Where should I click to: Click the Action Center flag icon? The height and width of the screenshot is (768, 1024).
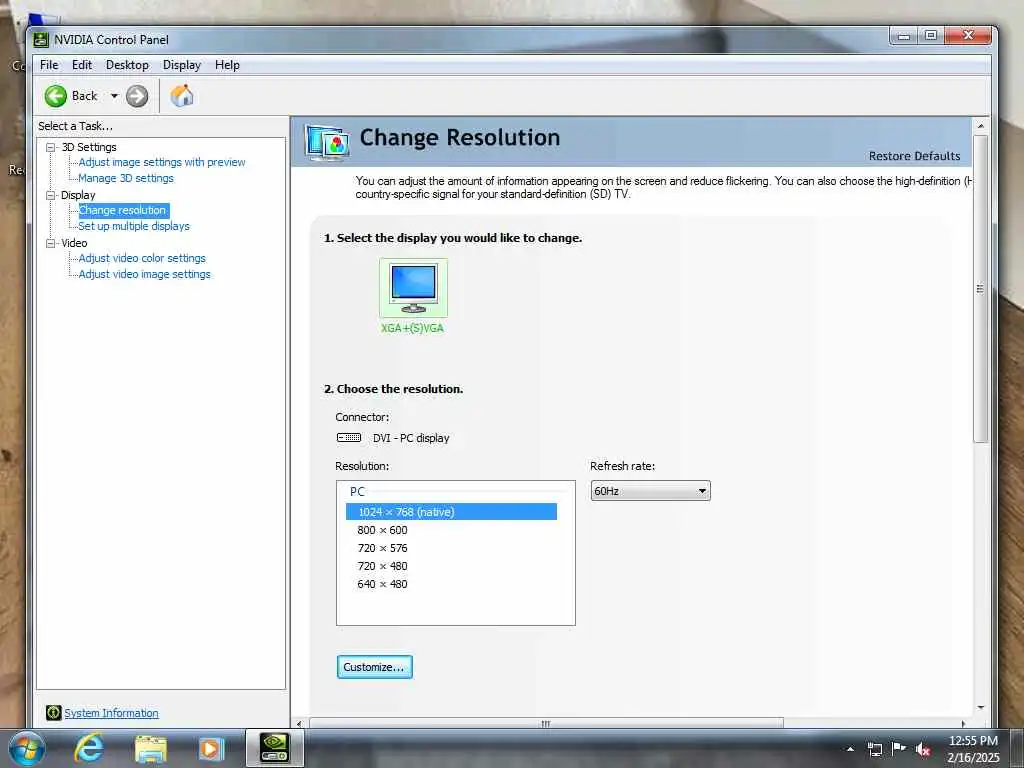pos(899,749)
